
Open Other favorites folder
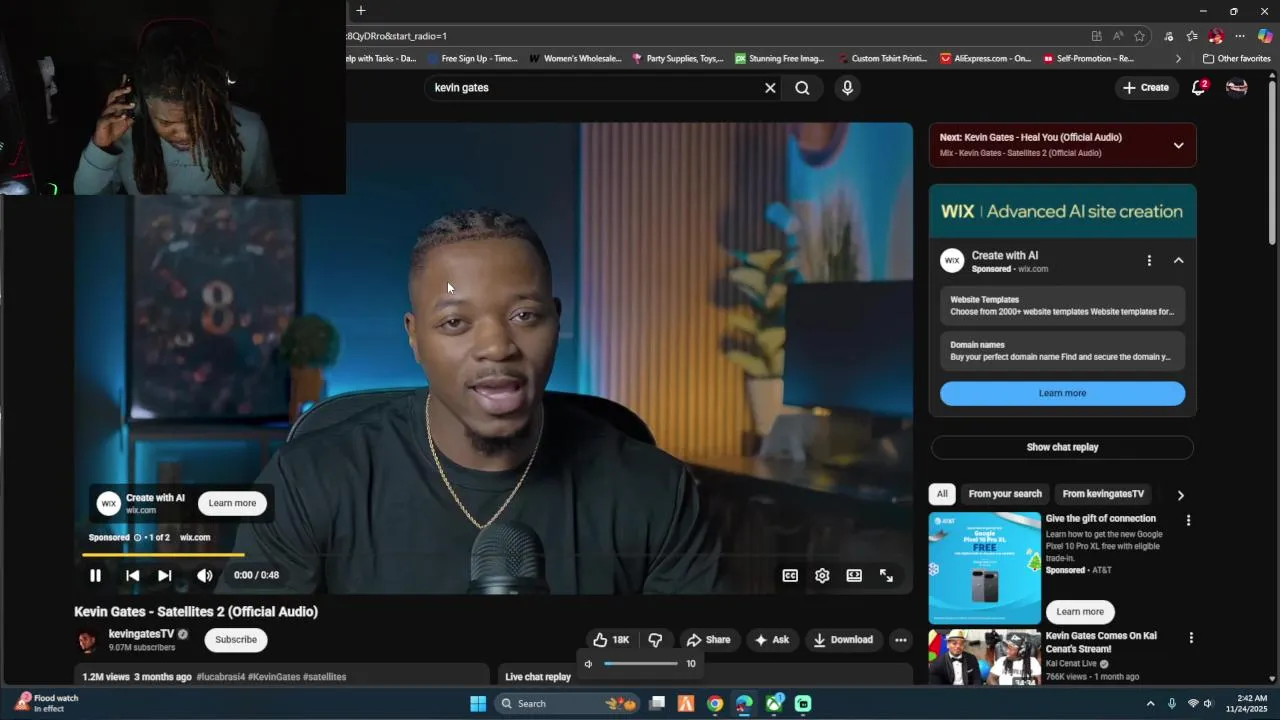click(x=1236, y=59)
